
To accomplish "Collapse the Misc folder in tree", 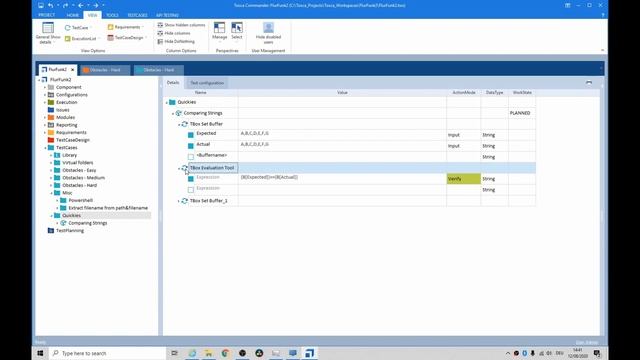I will [51, 193].
